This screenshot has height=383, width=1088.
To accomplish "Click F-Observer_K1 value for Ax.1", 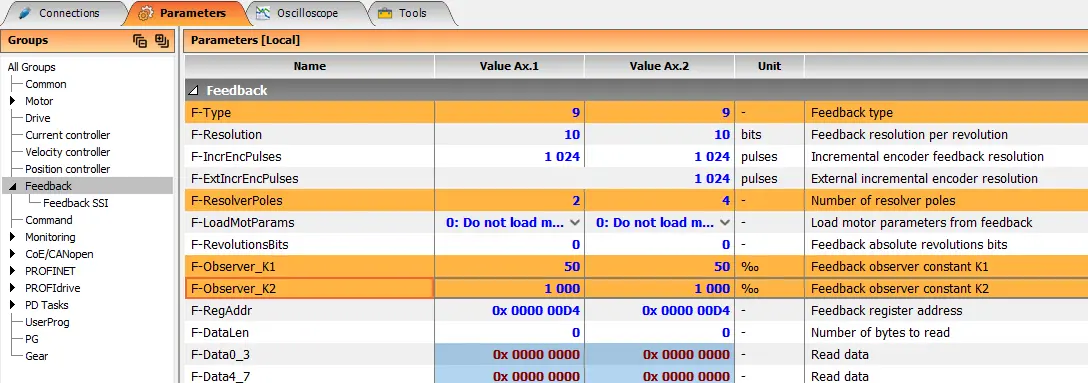I will (x=509, y=267).
